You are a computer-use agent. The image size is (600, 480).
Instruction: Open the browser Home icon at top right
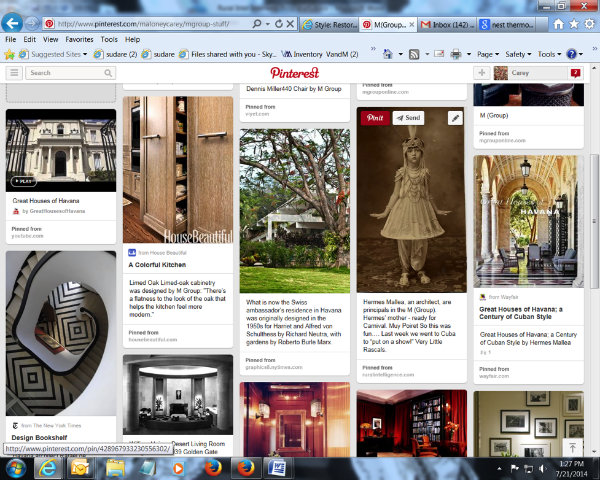pyautogui.click(x=558, y=24)
